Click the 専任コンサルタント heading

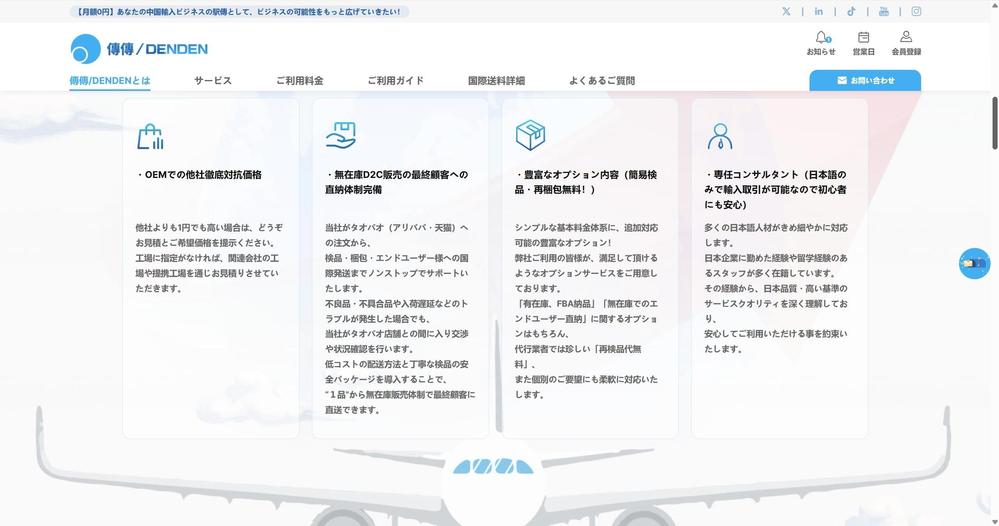[775, 189]
